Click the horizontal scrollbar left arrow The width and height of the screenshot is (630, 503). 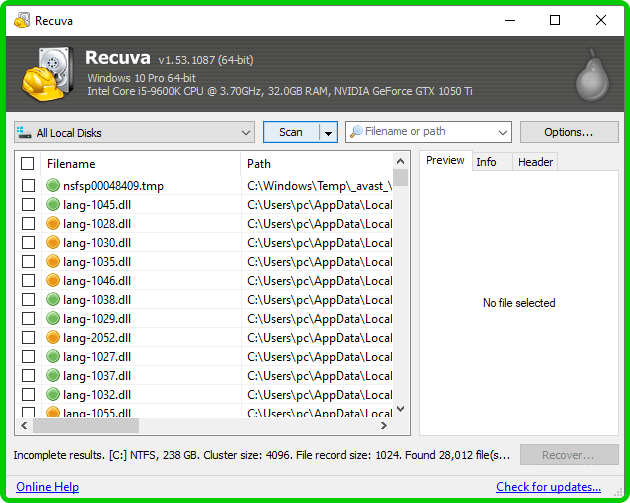[24, 425]
